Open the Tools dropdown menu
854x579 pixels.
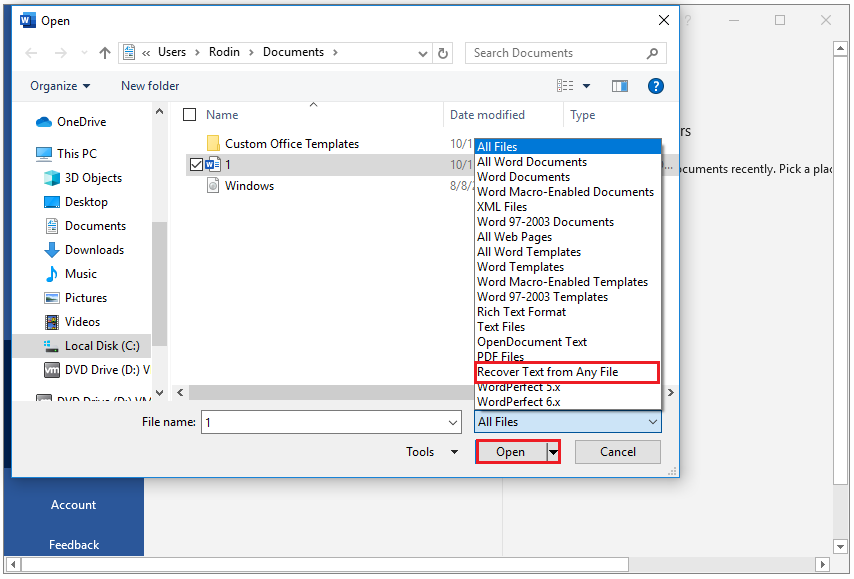pyautogui.click(x=431, y=452)
